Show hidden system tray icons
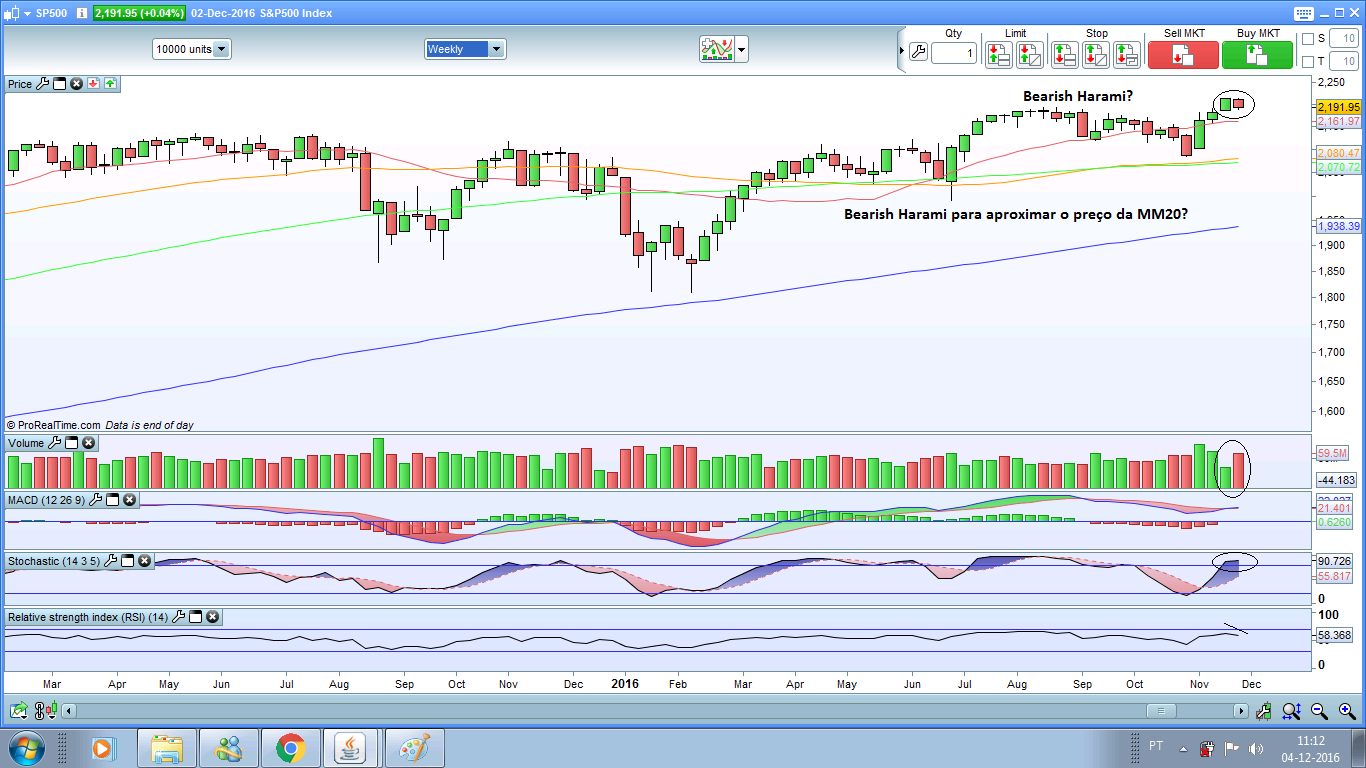The width and height of the screenshot is (1366, 768). pos(1183,748)
